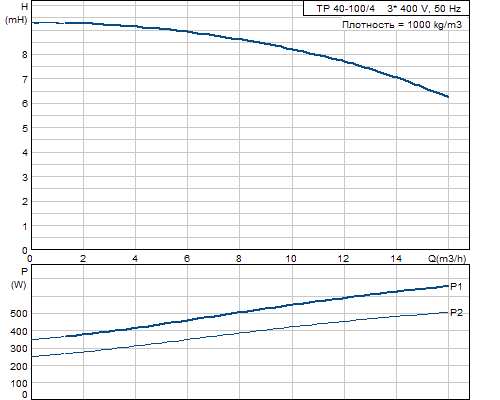Click the thick P1 power curve start
Screen dimensions: 500x400
pyautogui.click(x=33, y=339)
